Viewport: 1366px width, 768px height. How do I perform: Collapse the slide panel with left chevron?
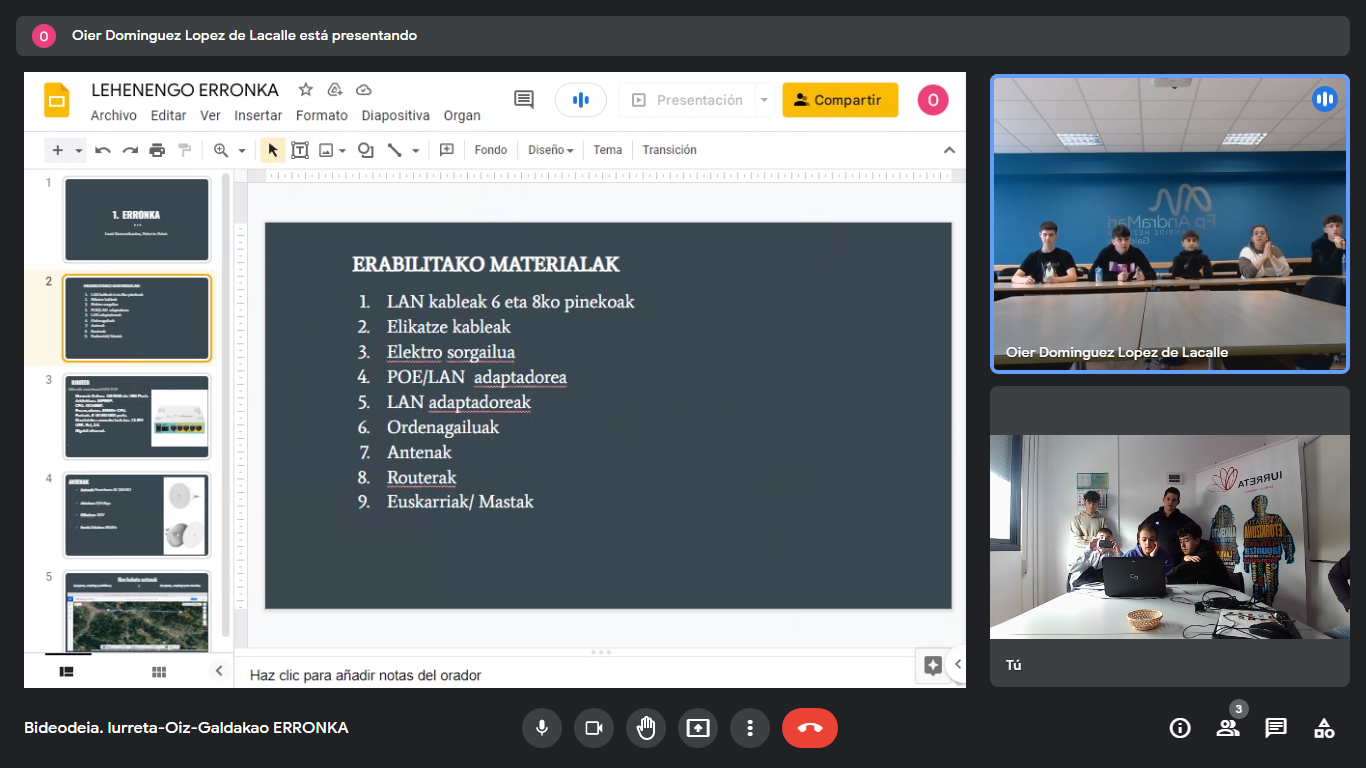click(x=219, y=671)
